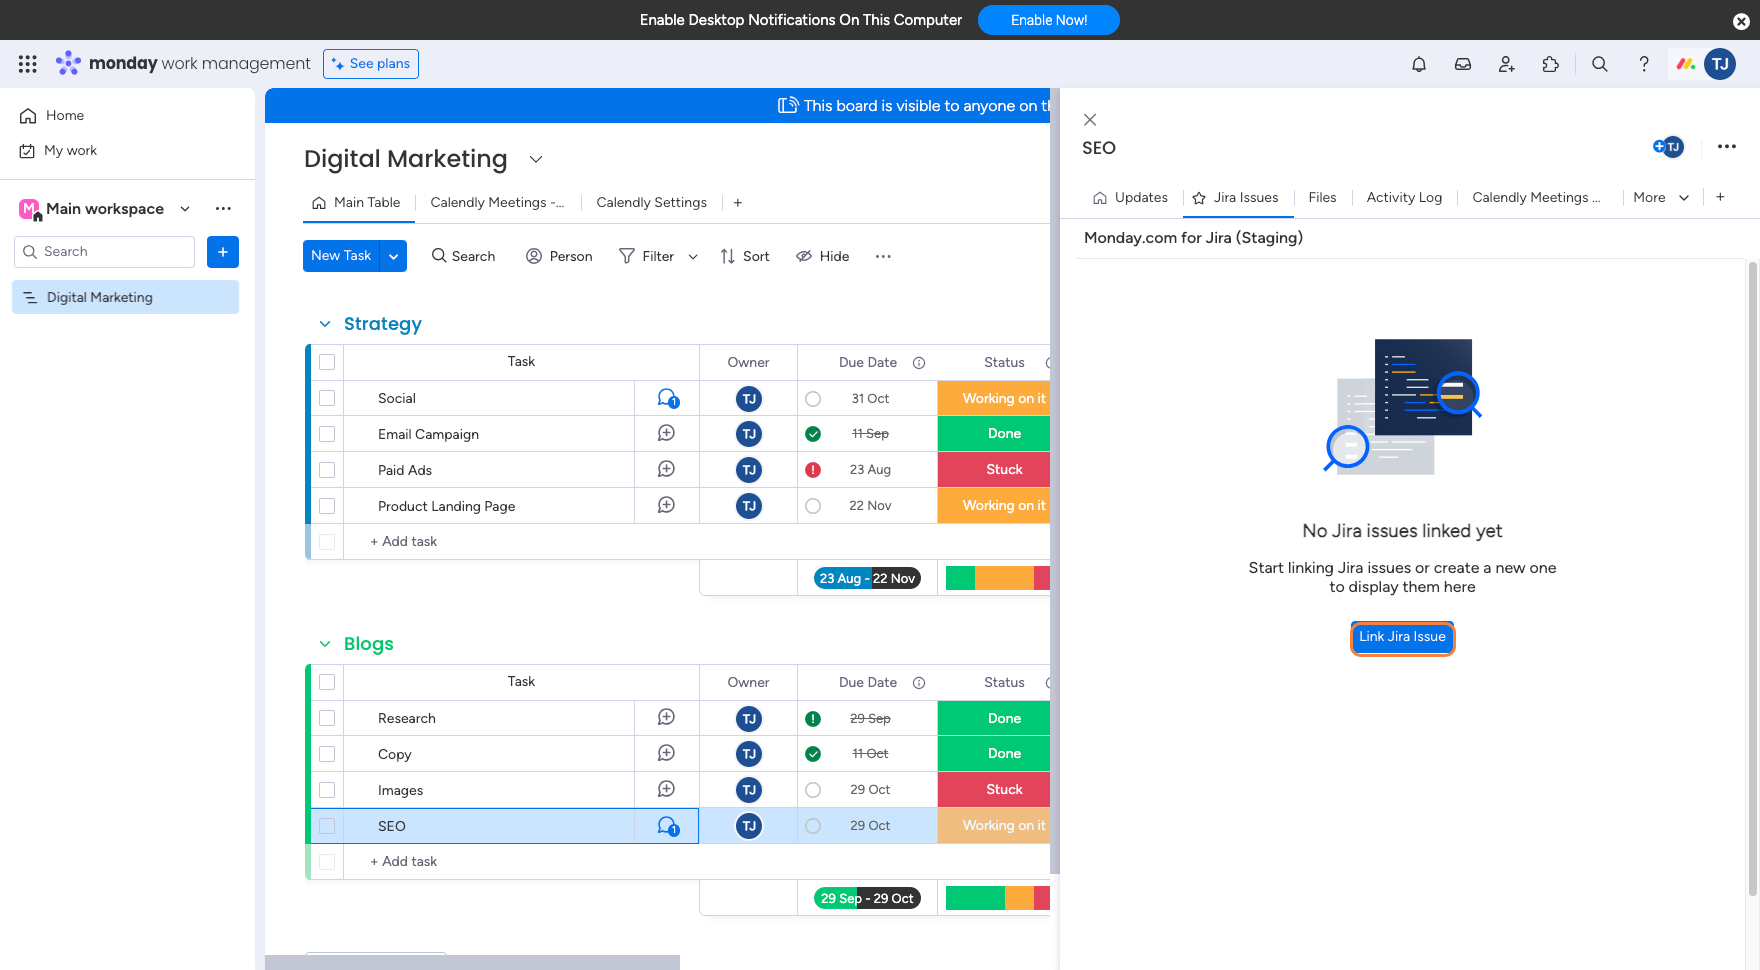Open the apps marketplace puzzle icon
The image size is (1760, 970).
coord(1550,64)
